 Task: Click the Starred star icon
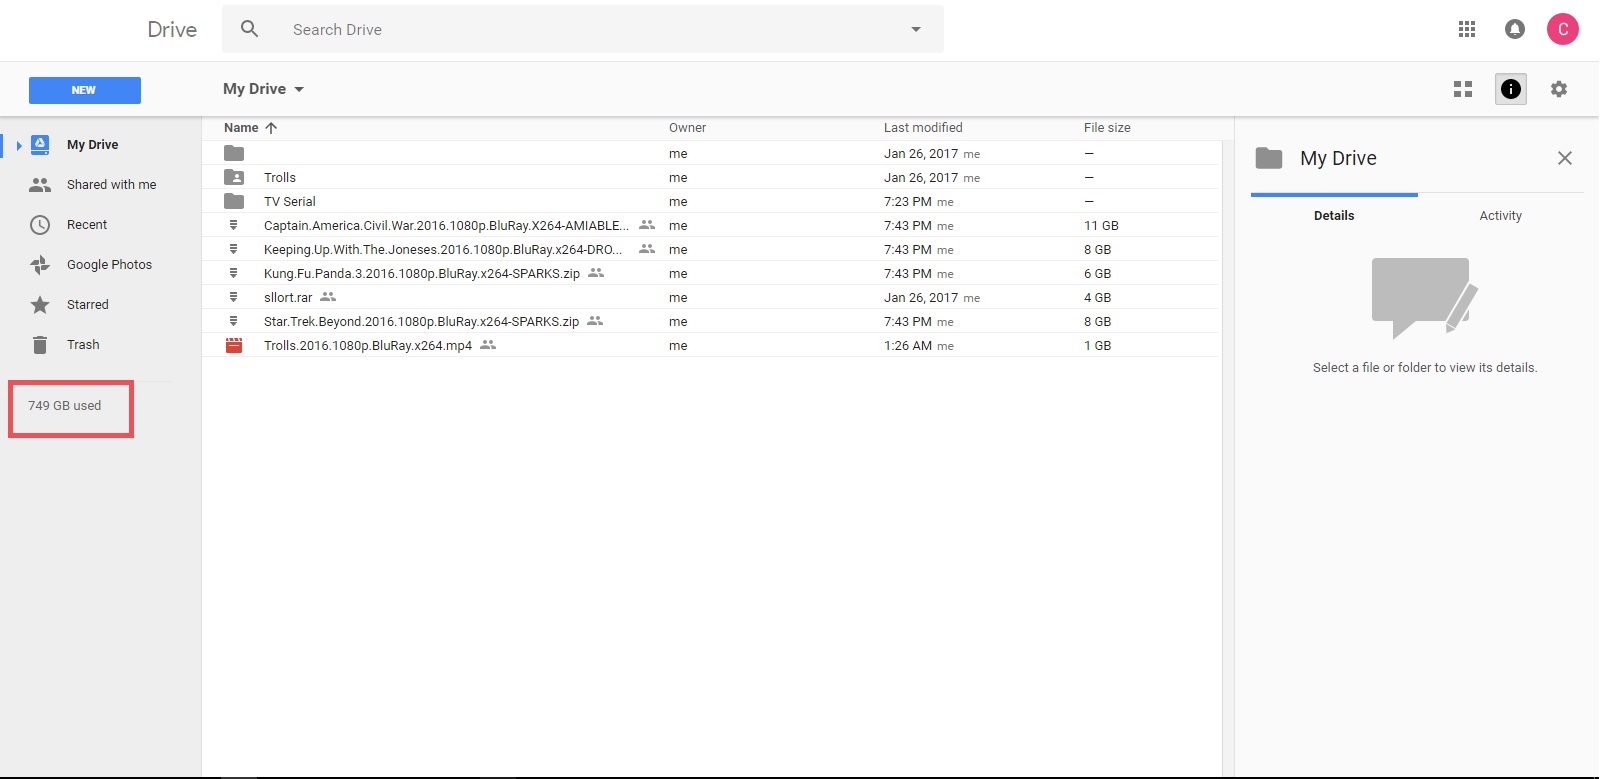pos(40,305)
